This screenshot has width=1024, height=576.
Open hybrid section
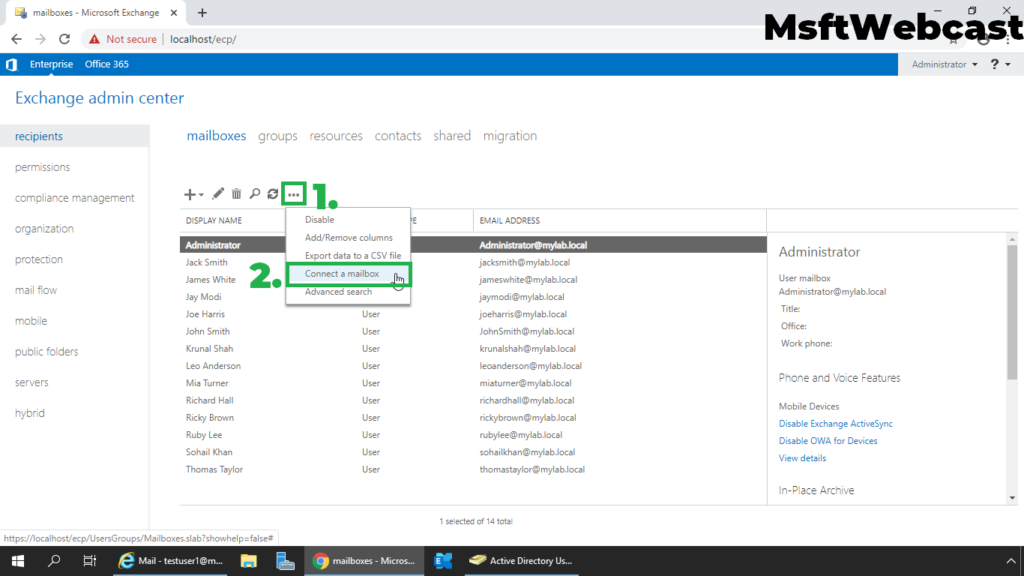[x=30, y=413]
